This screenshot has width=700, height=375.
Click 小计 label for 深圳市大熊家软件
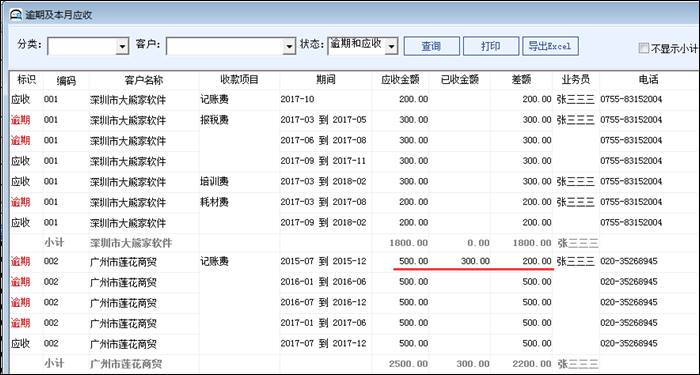(x=54, y=243)
